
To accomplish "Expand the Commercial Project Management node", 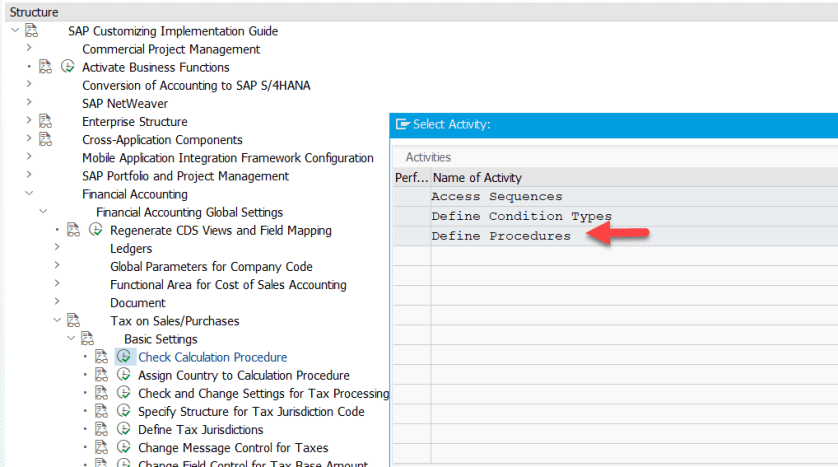I will tap(29, 49).
